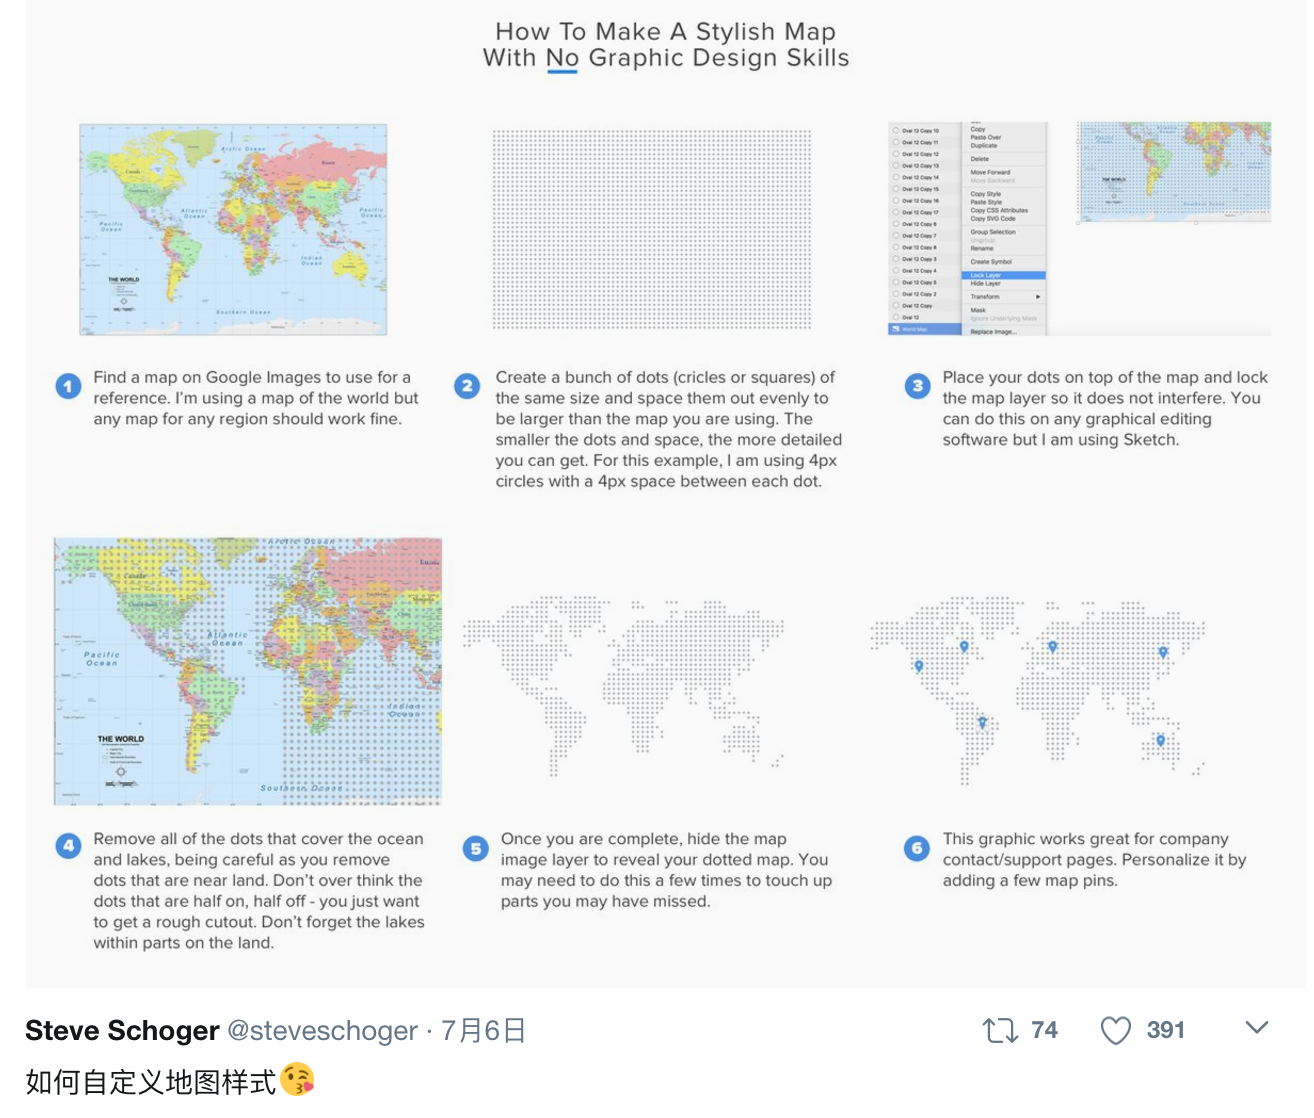This screenshot has width=1314, height=1118.
Task: Click the Hide Layer menu entry
Action: click(x=985, y=284)
